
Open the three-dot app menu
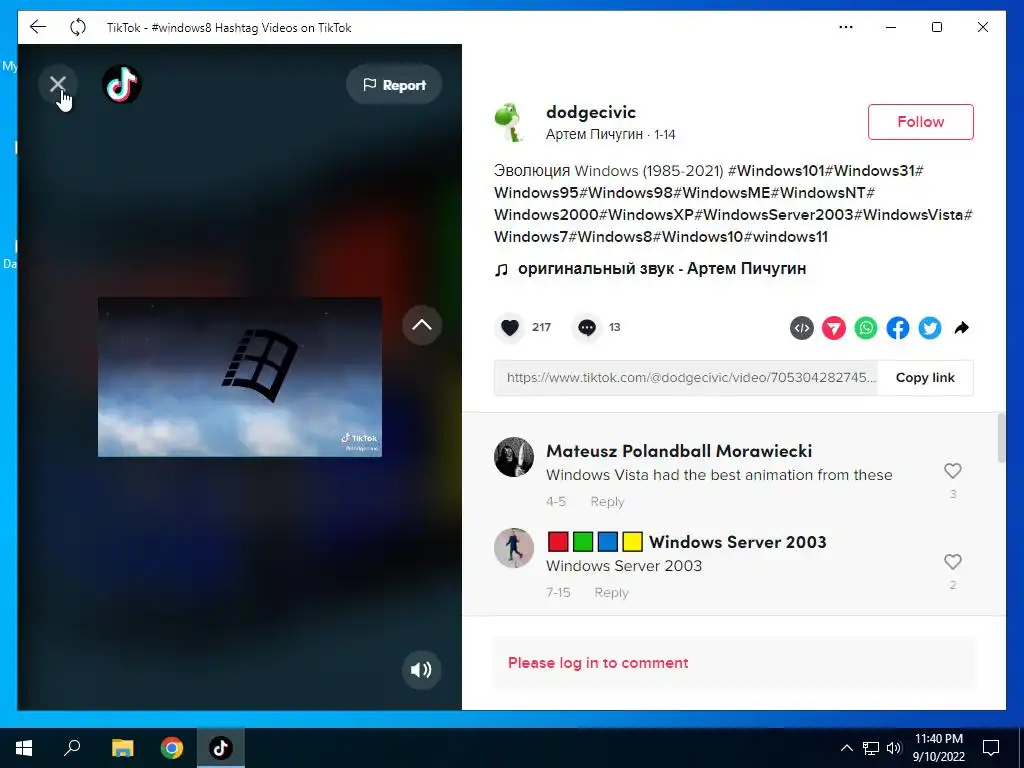(846, 27)
